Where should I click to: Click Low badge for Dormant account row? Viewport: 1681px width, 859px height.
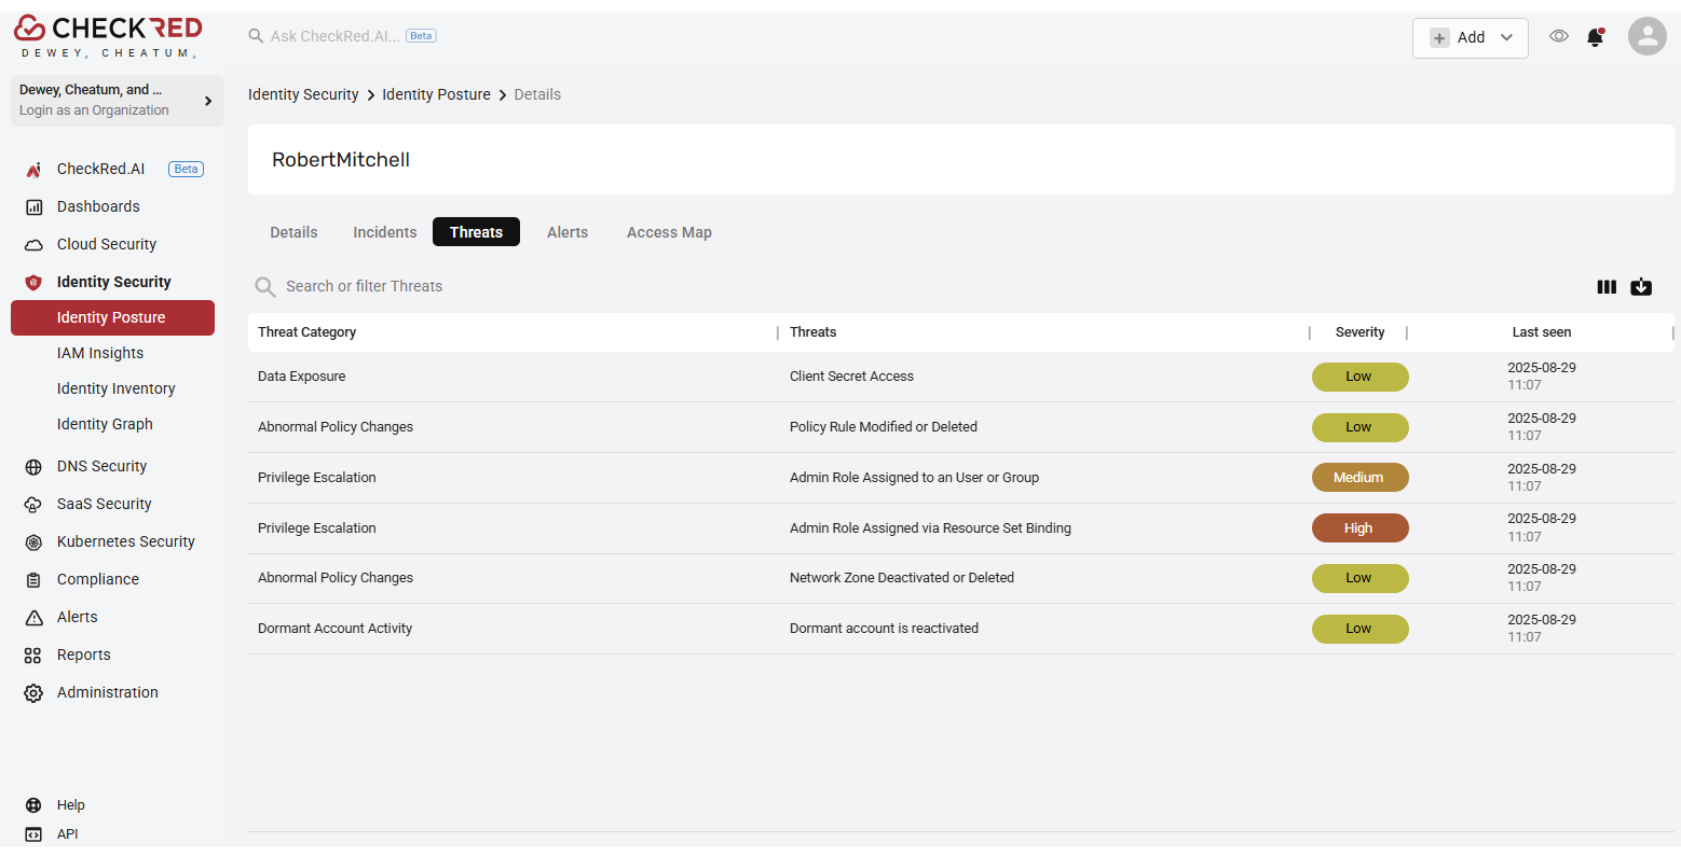[1359, 629]
